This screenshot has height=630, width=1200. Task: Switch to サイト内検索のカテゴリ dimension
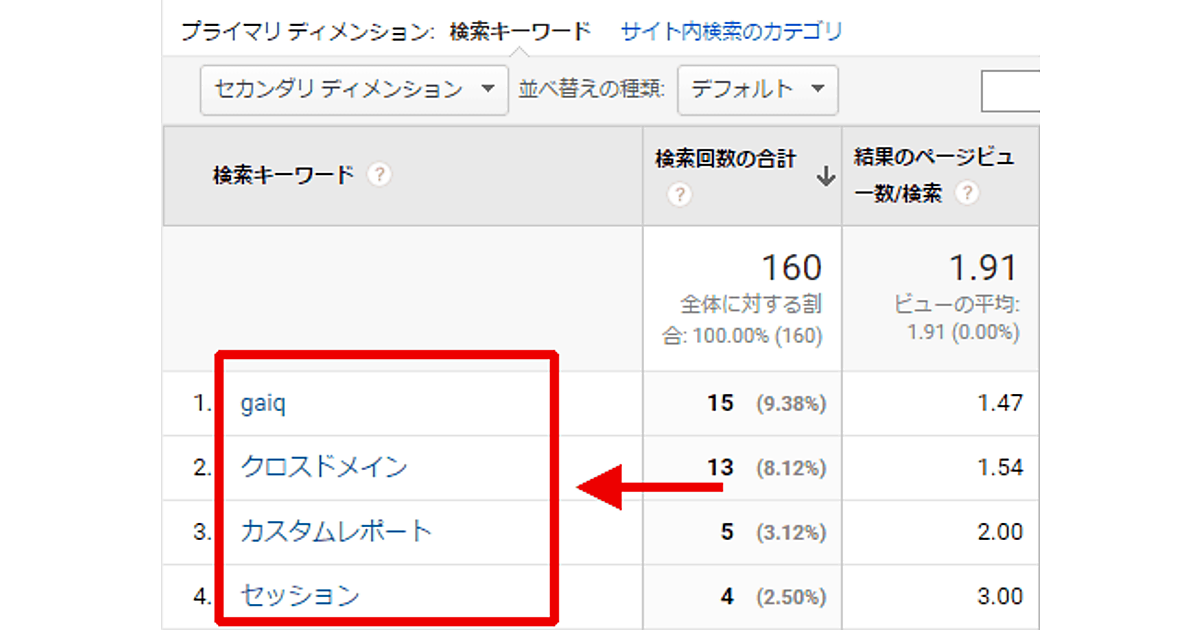coord(731,31)
